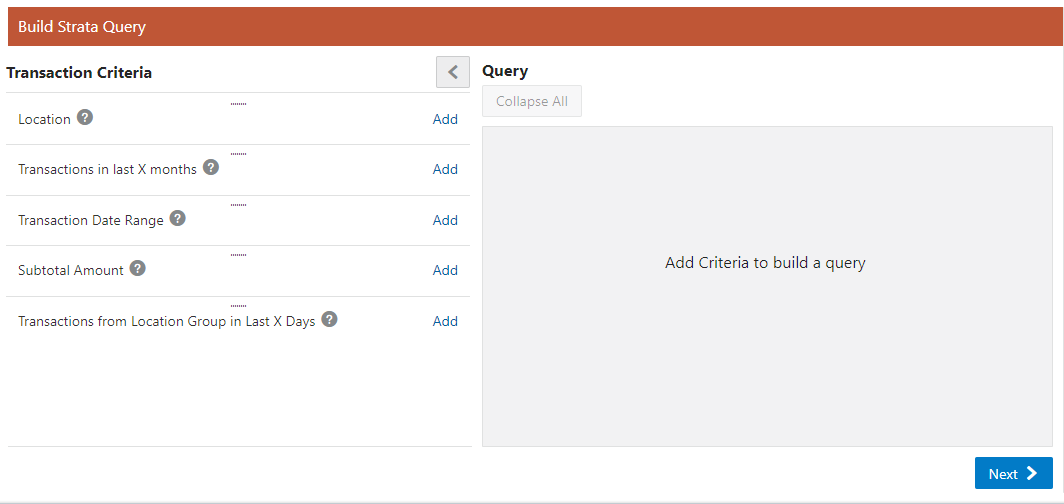Open help icon next to Location
Screen dimensions: 1064x504
coord(85,117)
